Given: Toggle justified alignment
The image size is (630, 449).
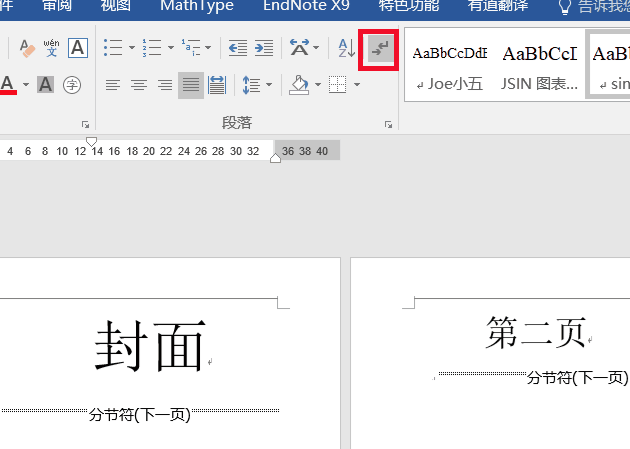Looking at the screenshot, I should tap(191, 85).
